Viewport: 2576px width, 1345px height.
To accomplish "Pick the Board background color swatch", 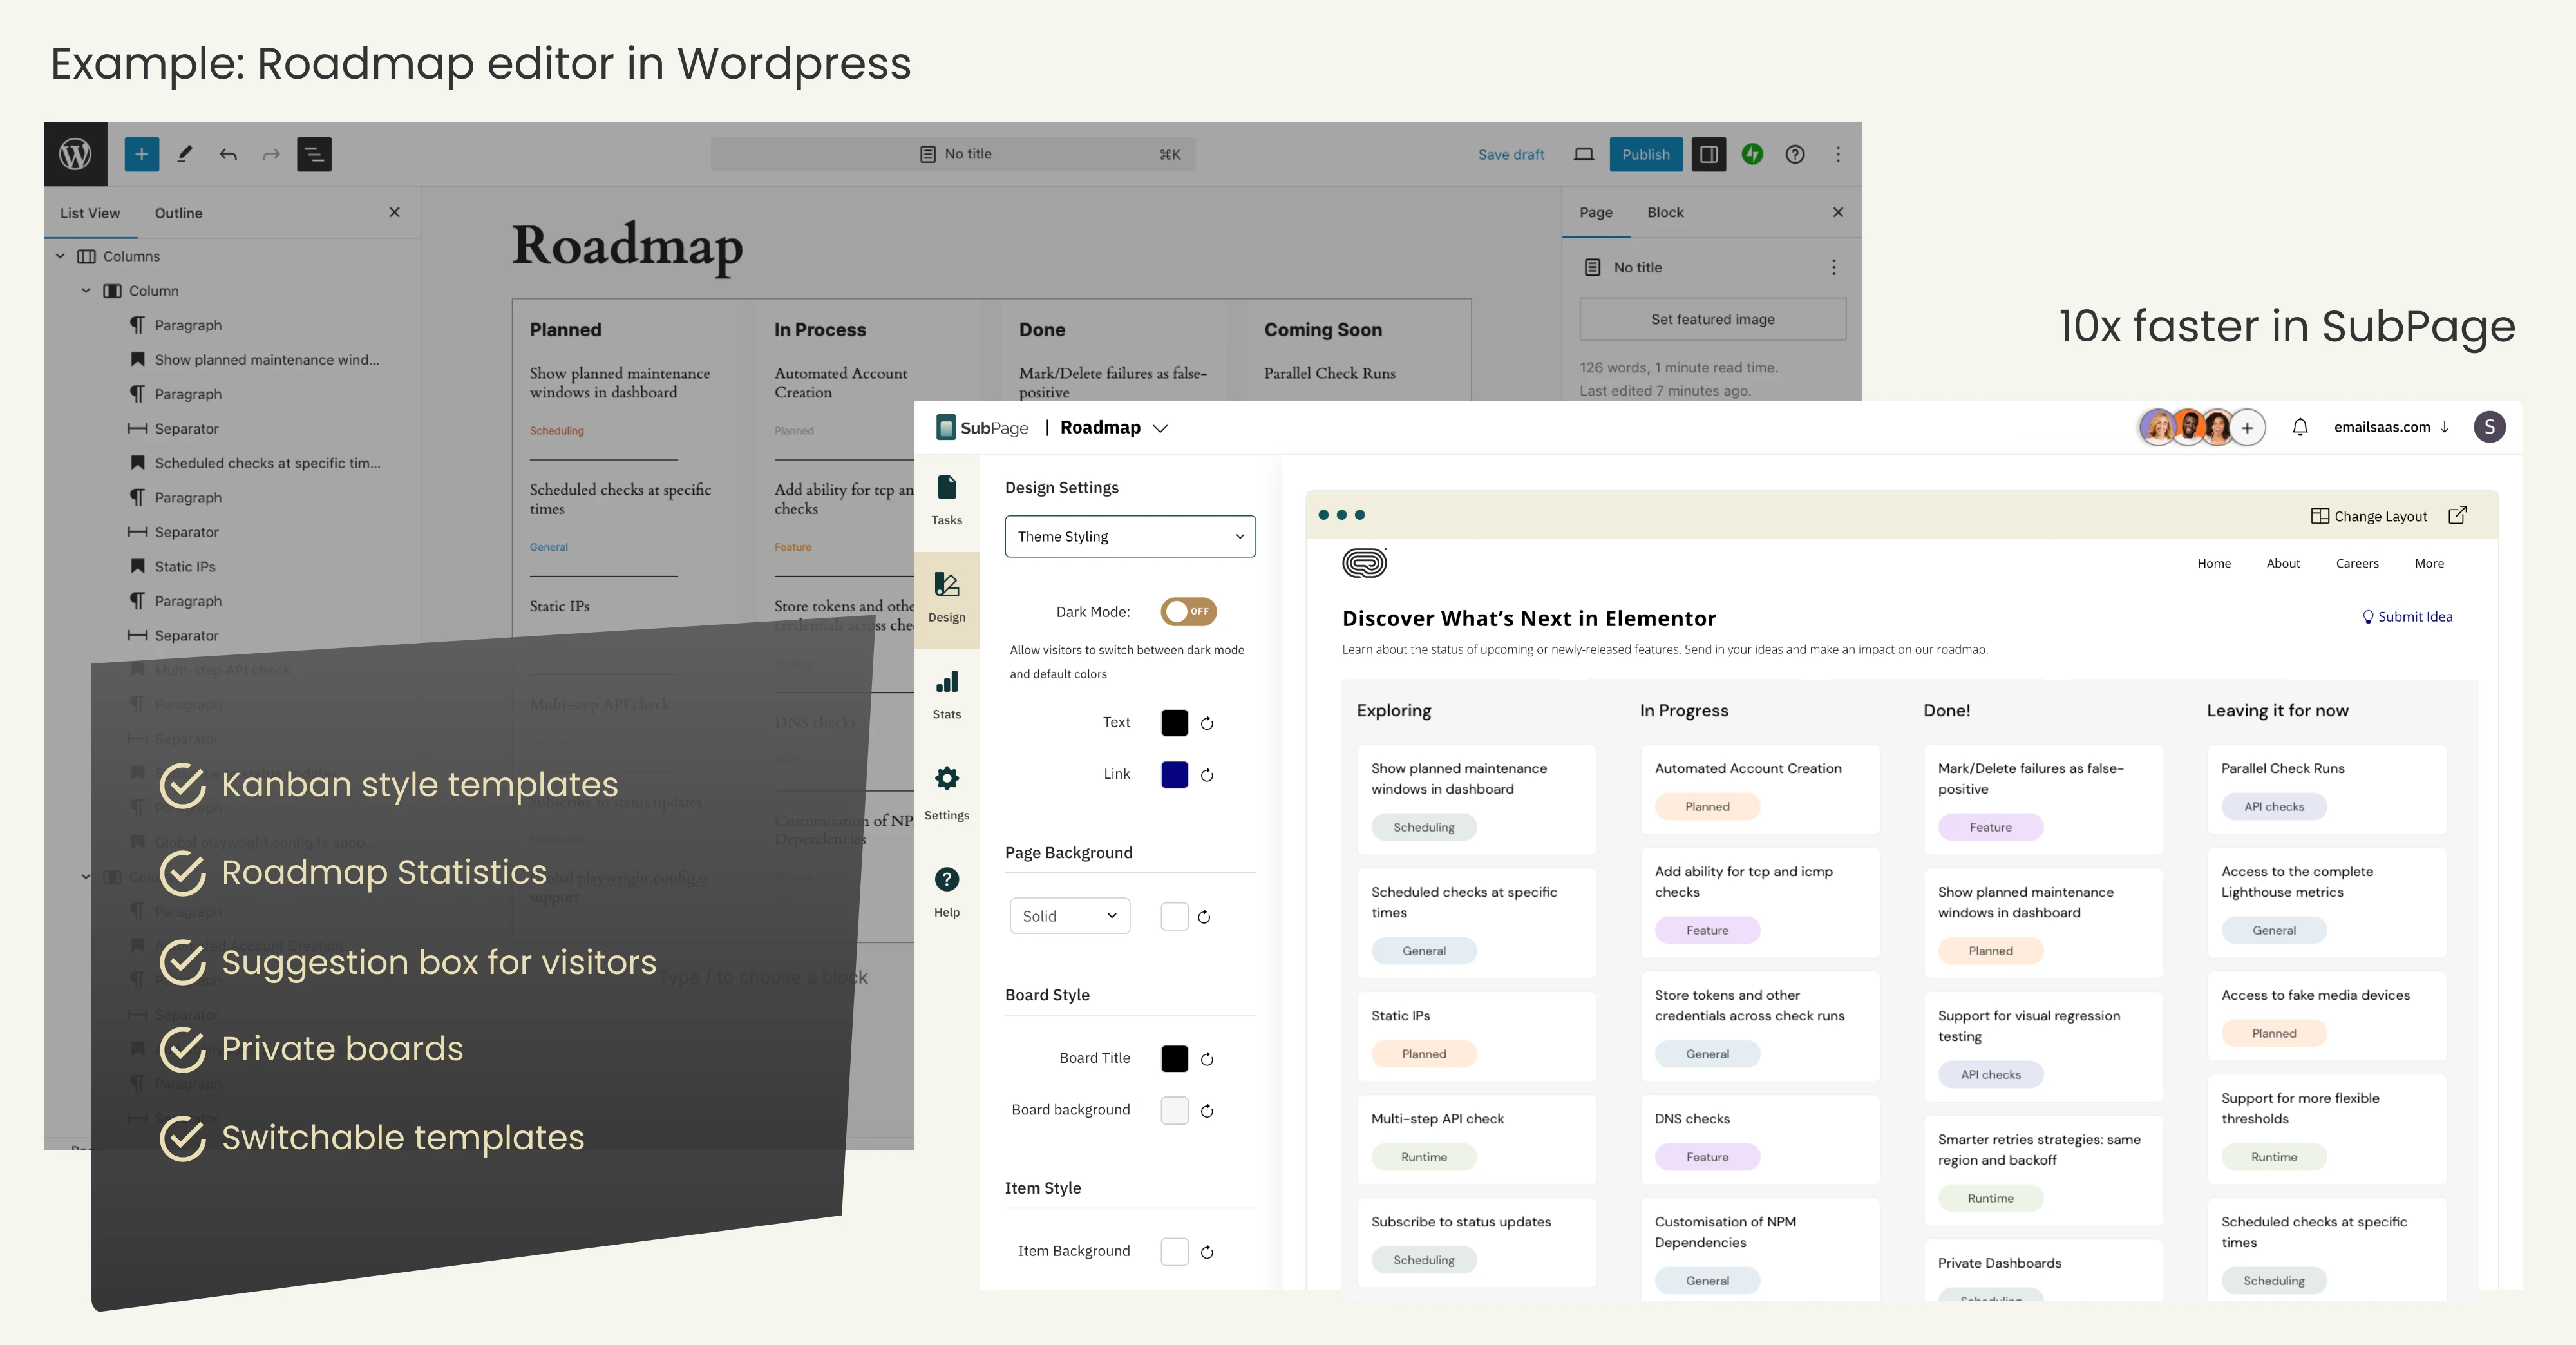I will (1175, 1111).
